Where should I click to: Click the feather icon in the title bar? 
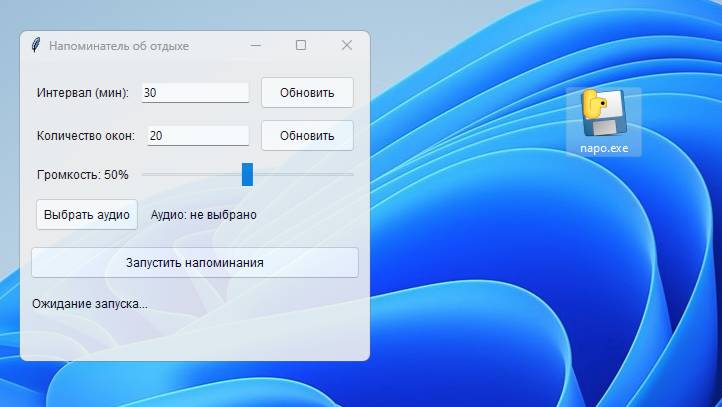point(35,45)
